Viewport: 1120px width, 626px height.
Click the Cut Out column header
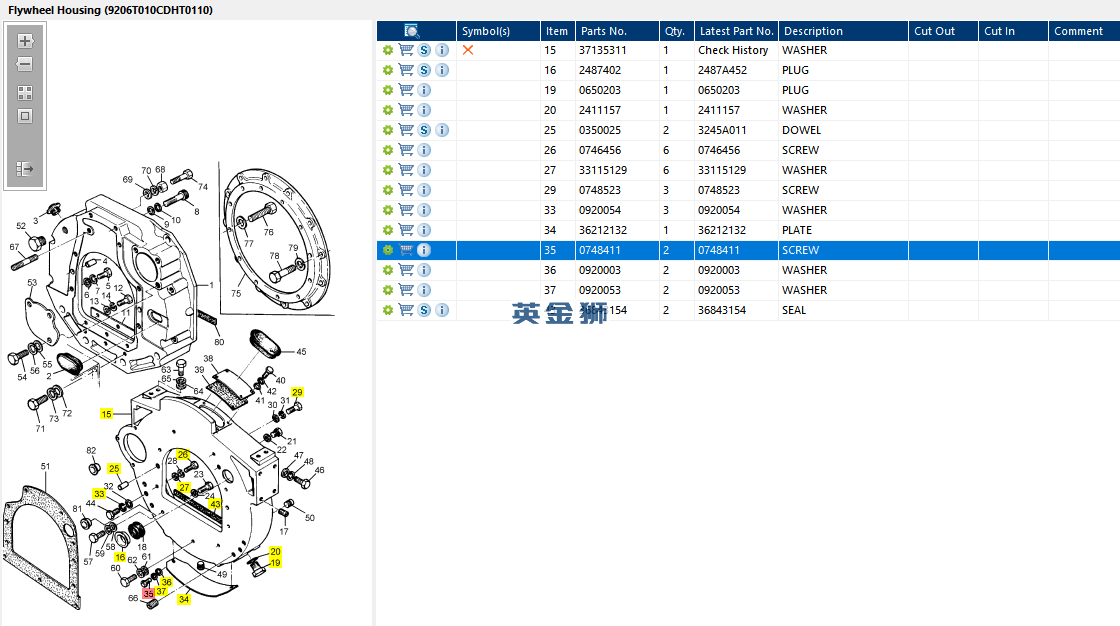(943, 31)
